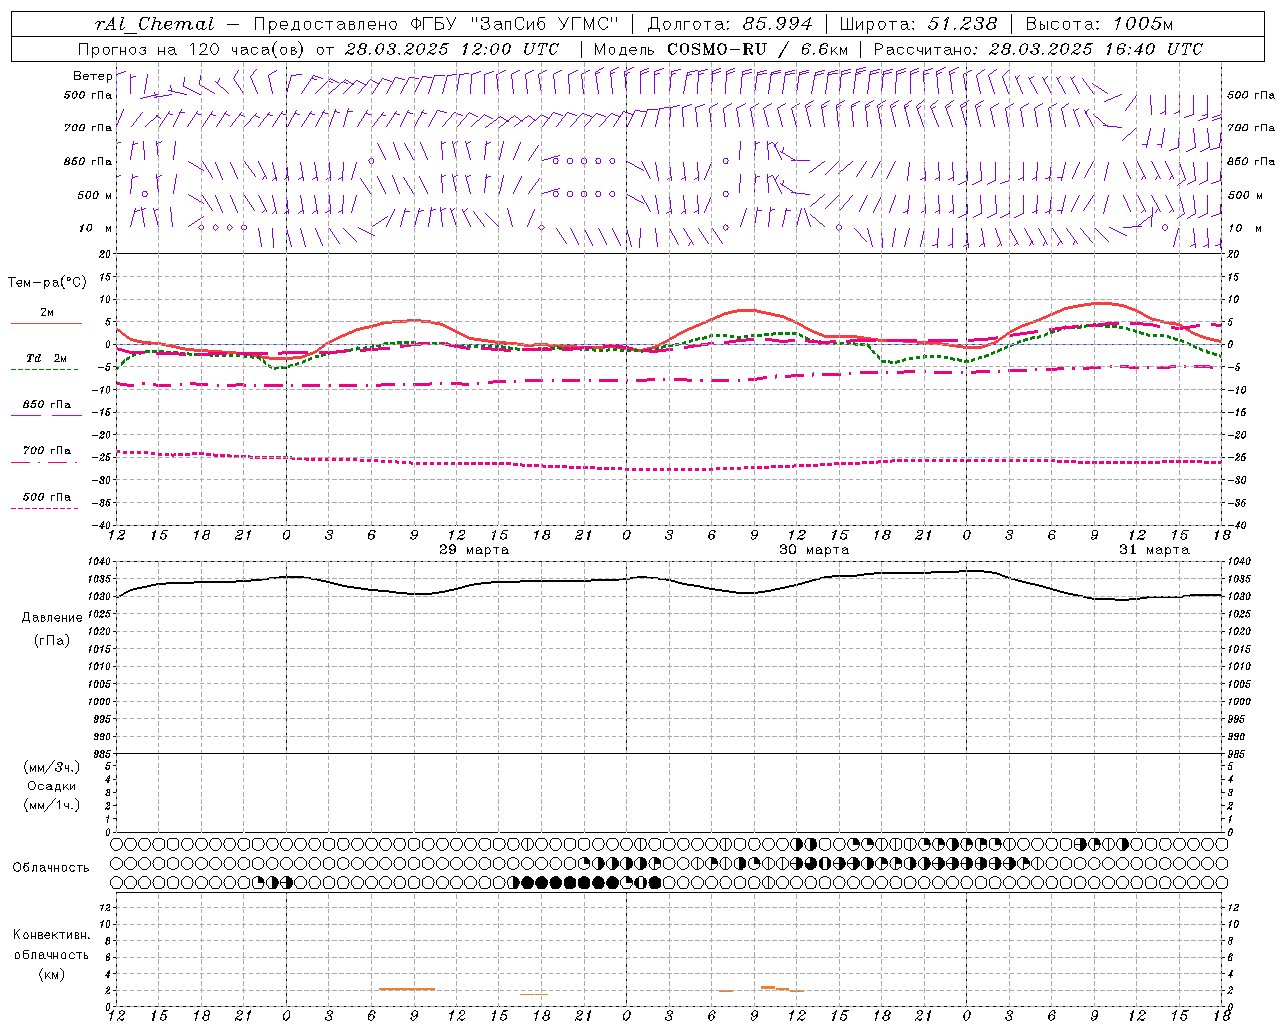Click the (км) convective height unit label
This screenshot has height=1024, width=1280.
pyautogui.click(x=52, y=974)
